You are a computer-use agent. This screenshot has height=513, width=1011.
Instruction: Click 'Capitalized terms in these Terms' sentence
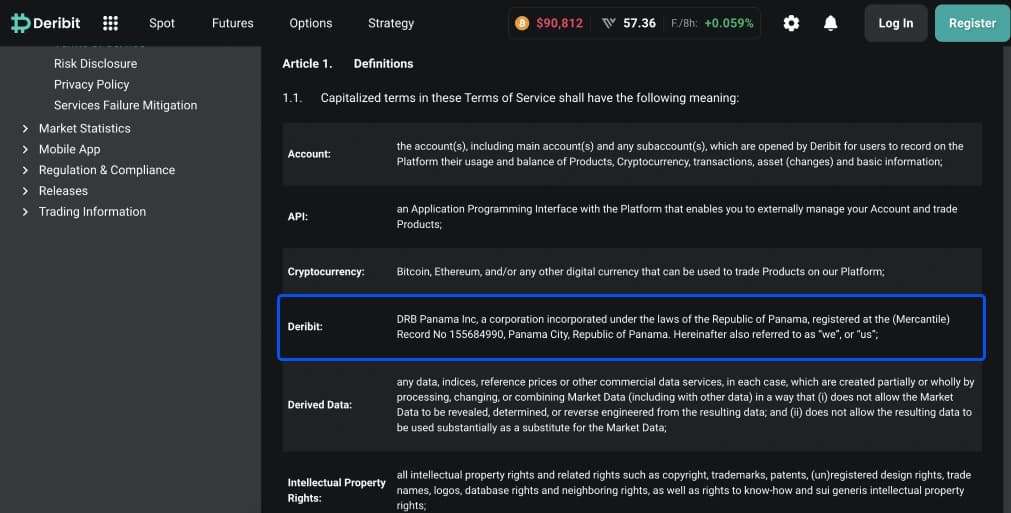[x=530, y=98]
